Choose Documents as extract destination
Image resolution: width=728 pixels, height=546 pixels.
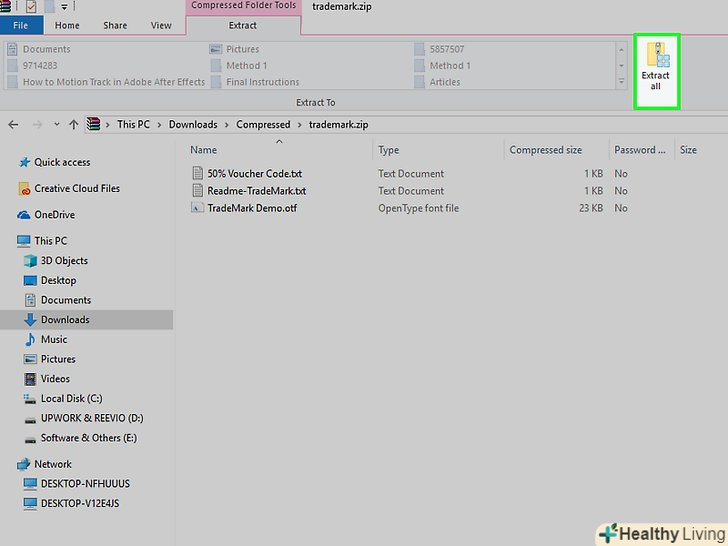[39, 49]
